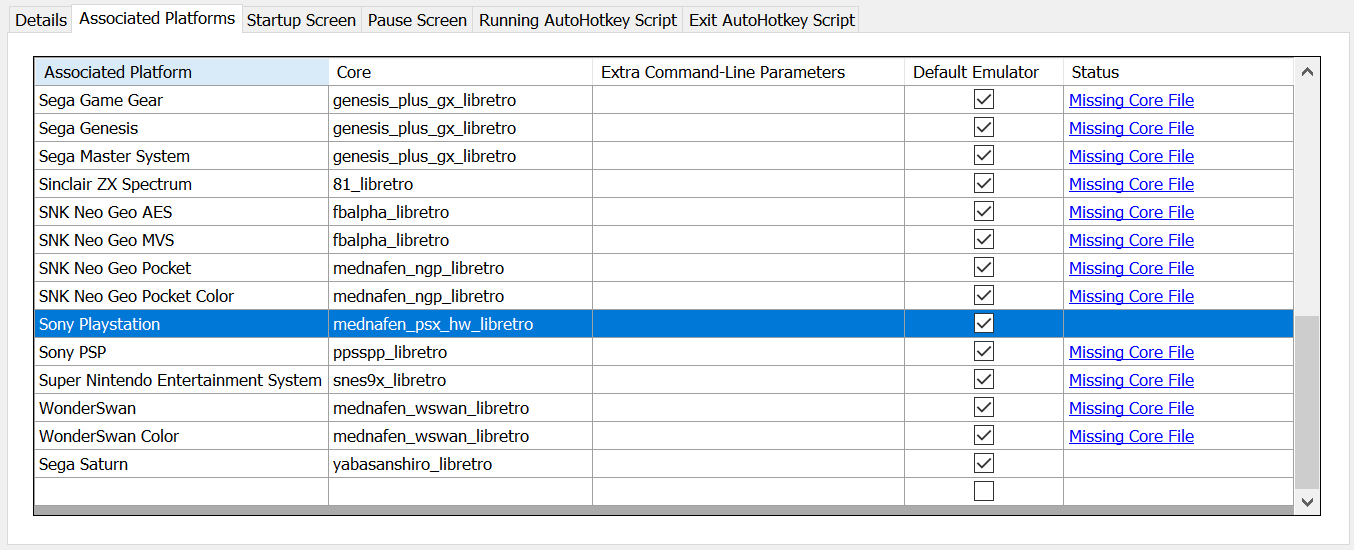Open Missing Core File link for Sega Game Gear
This screenshot has width=1354, height=550.
1131,100
